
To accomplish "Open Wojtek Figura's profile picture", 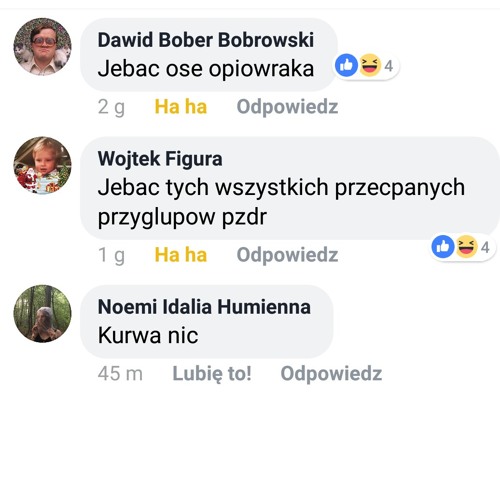I will pyautogui.click(x=42, y=165).
